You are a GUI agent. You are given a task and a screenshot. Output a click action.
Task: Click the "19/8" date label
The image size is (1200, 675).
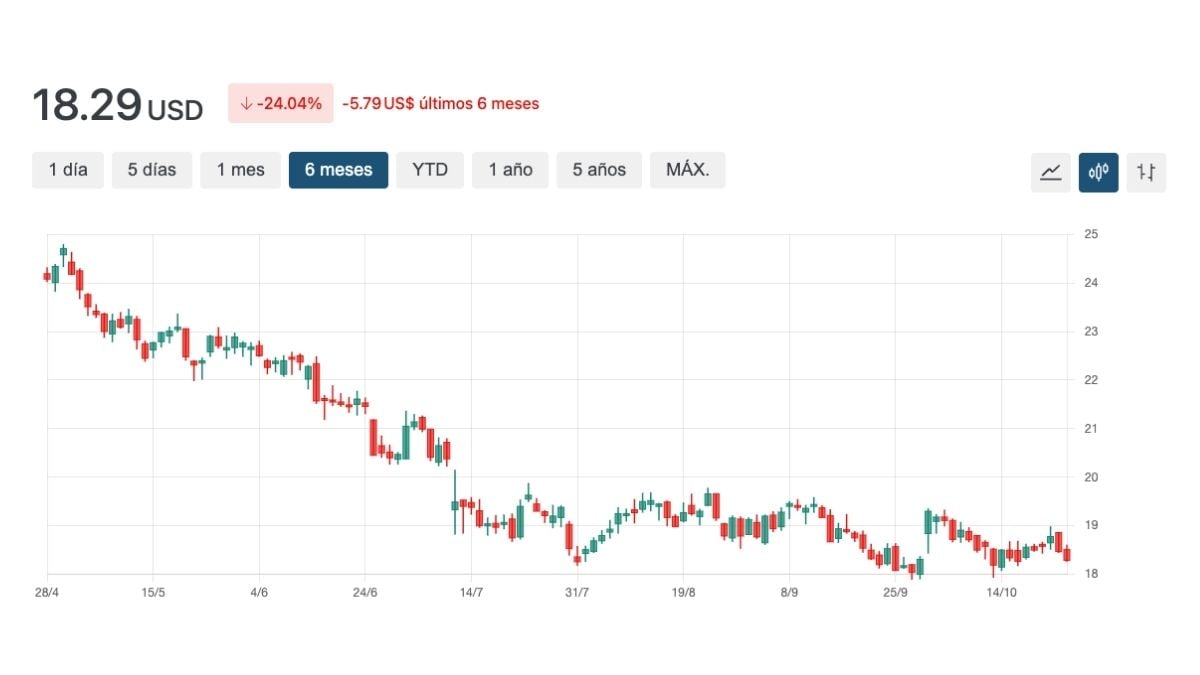686,591
